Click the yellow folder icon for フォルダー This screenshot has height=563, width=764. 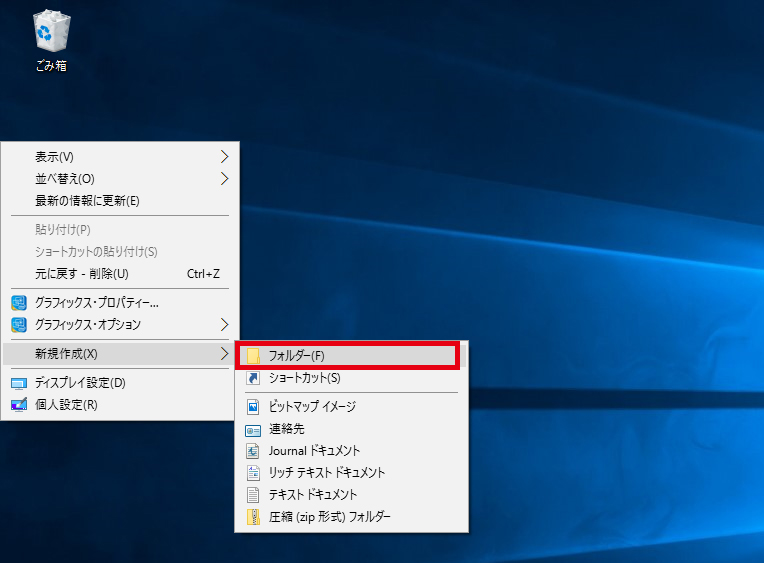coord(253,356)
